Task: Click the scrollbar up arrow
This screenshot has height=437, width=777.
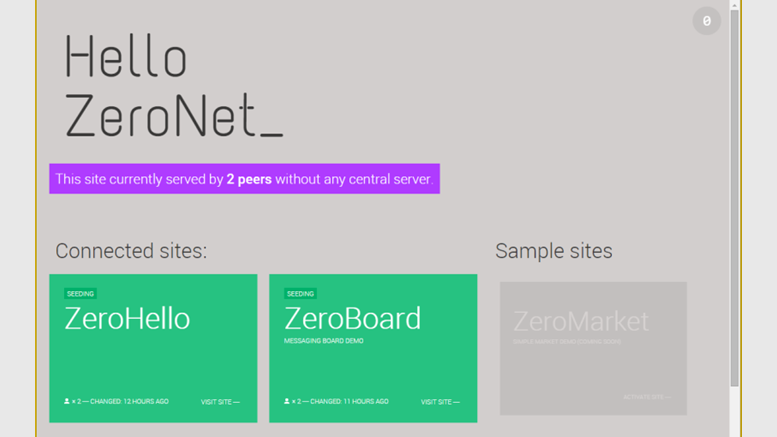Action: [x=734, y=5]
